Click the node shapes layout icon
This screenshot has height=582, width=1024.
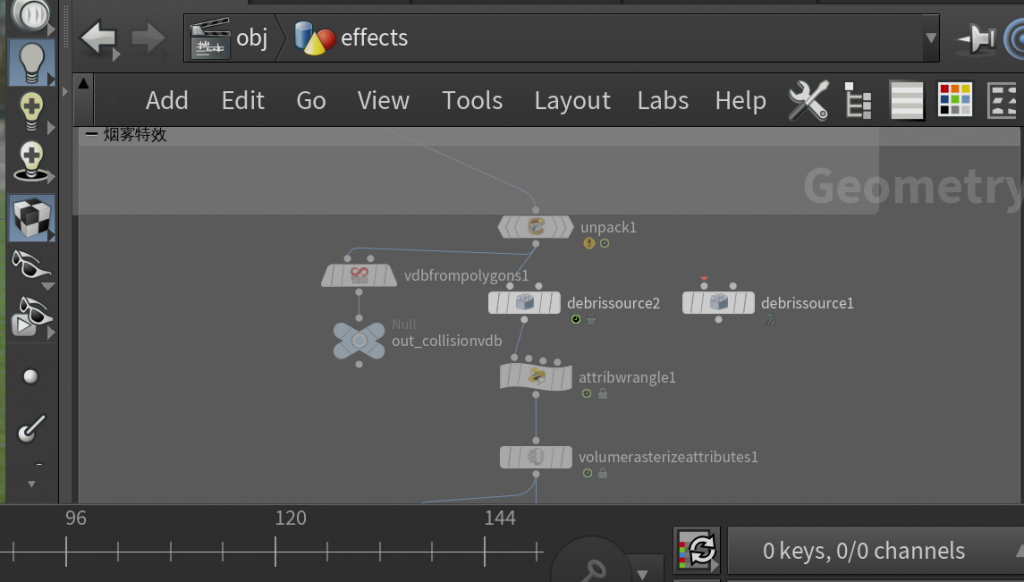coord(1002,100)
